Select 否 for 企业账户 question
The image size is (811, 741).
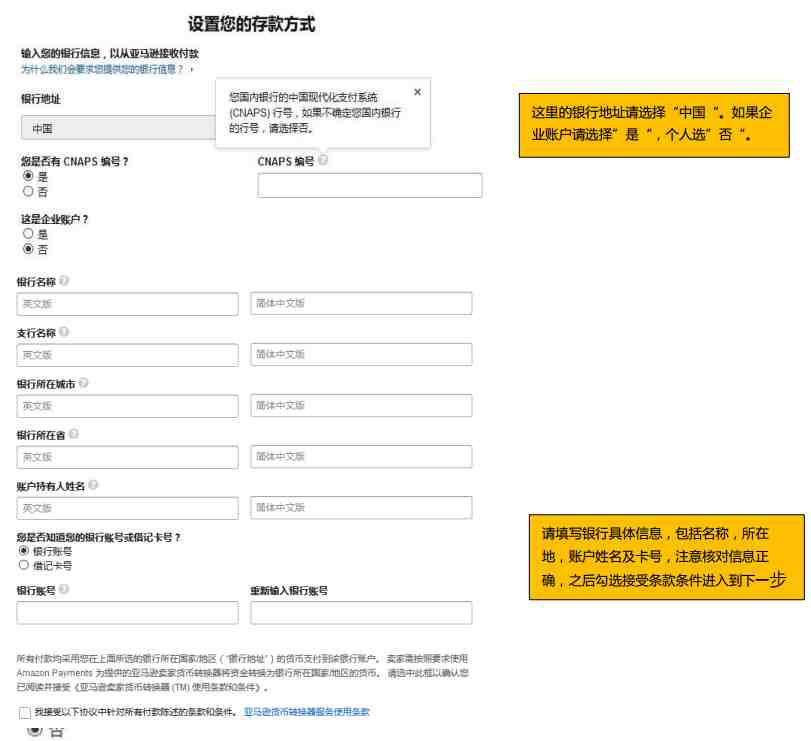tap(28, 249)
